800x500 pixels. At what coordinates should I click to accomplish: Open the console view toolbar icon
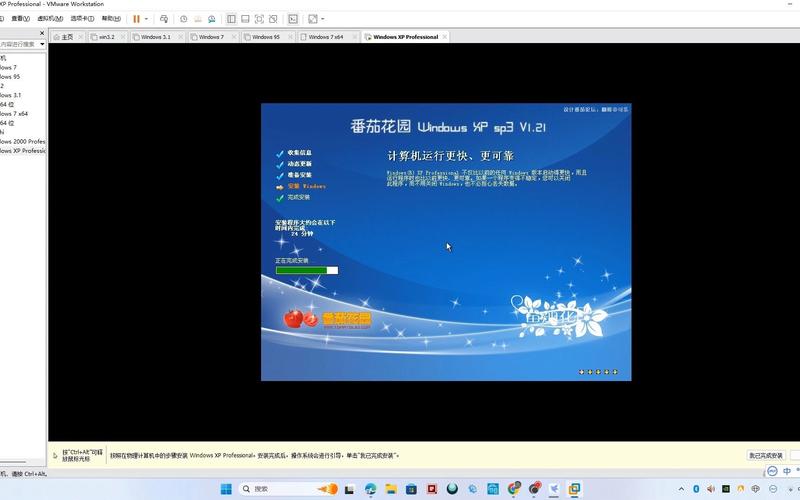[293, 19]
